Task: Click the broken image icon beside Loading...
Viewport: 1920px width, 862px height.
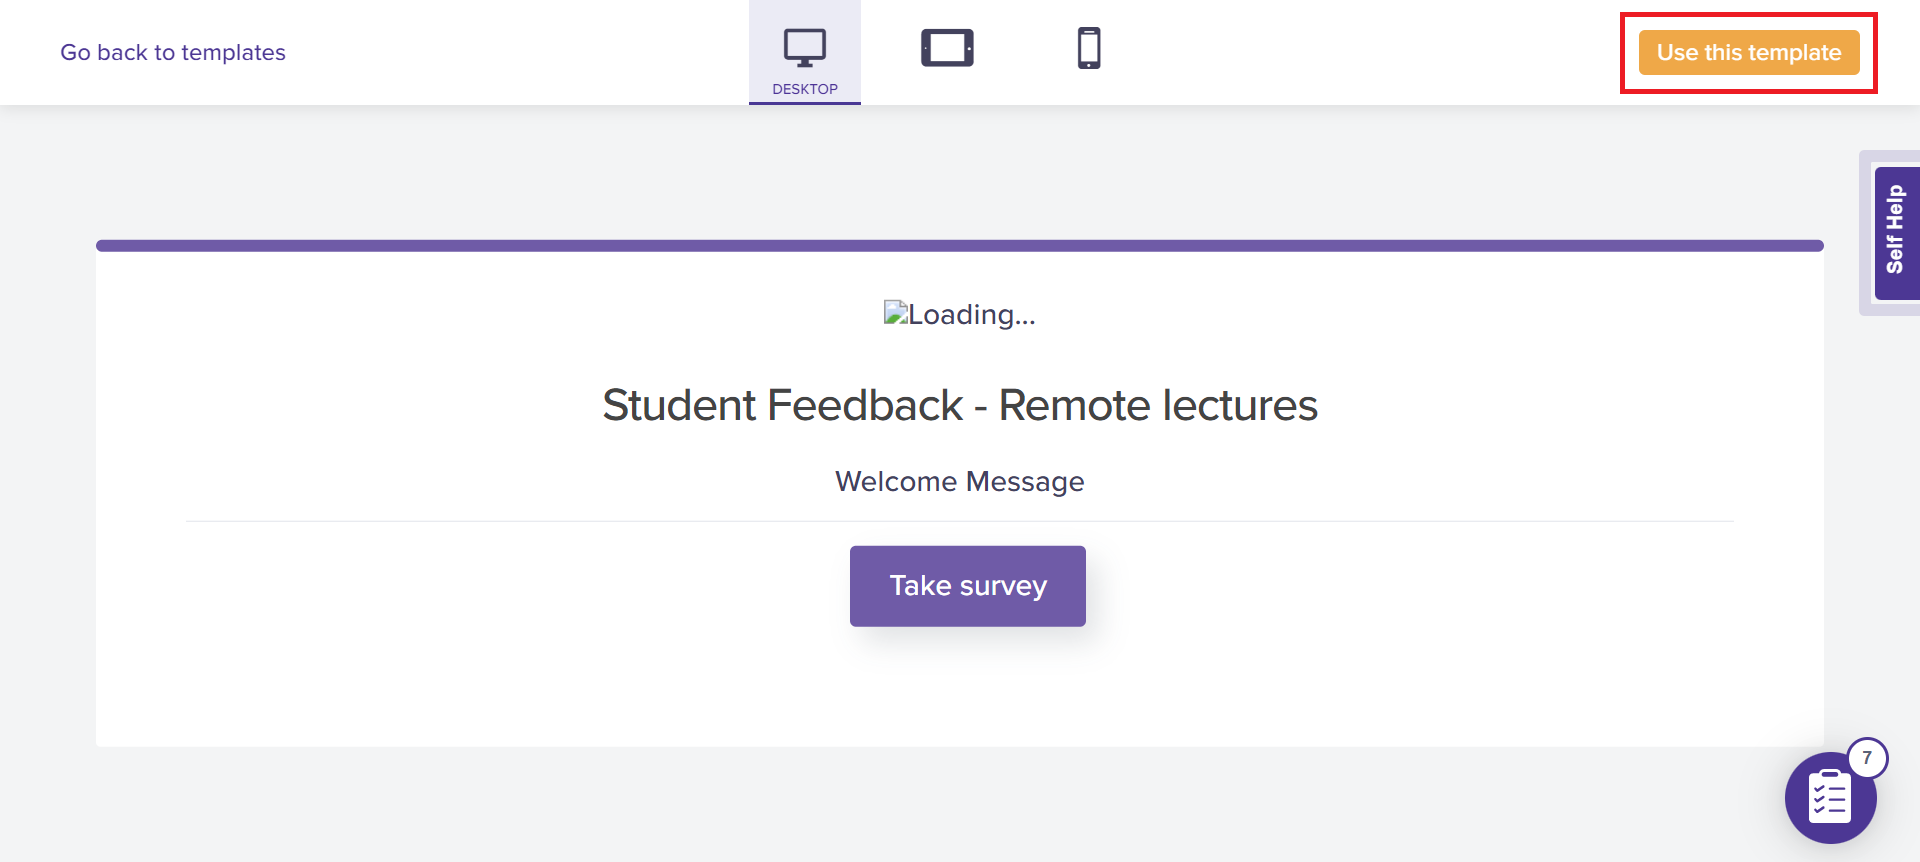Action: point(895,313)
